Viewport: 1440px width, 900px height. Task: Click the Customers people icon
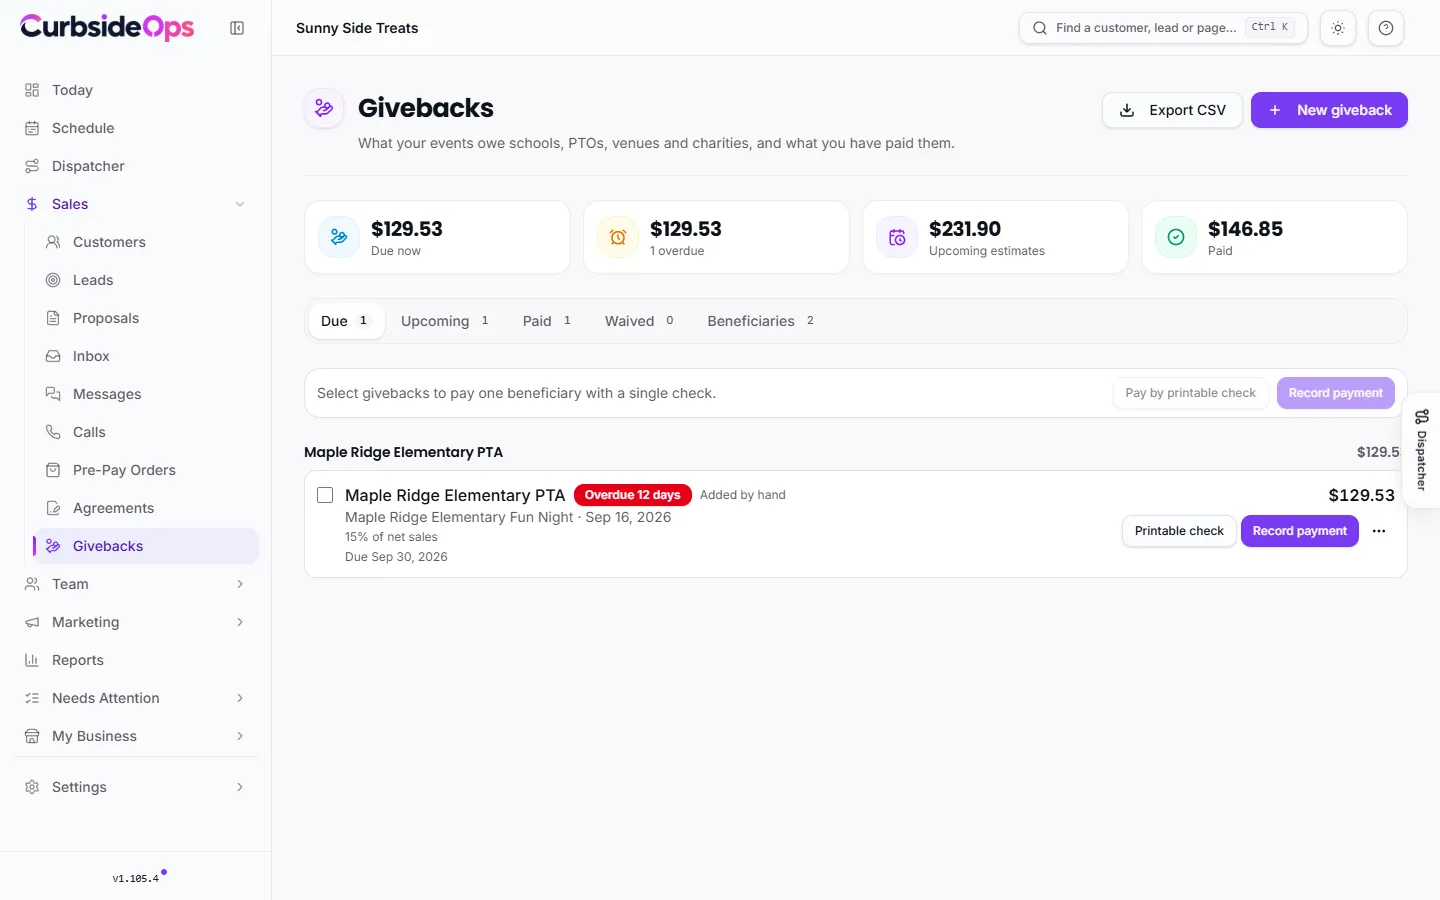[53, 242]
